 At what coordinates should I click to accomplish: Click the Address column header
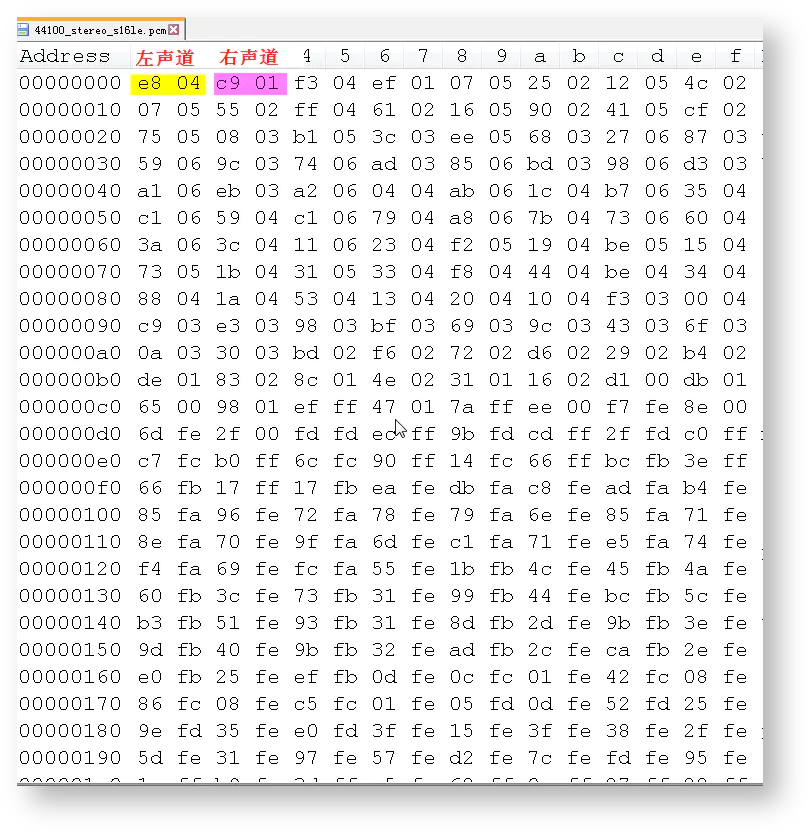[x=65, y=57]
